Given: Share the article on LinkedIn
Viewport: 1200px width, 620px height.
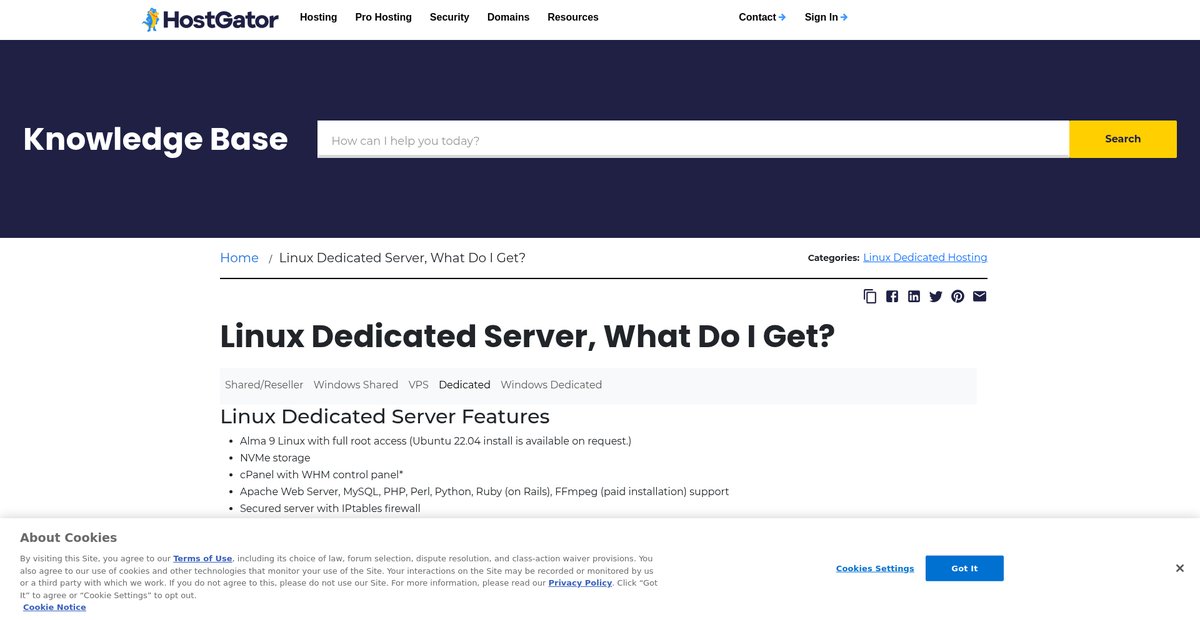Looking at the screenshot, I should click(x=914, y=296).
